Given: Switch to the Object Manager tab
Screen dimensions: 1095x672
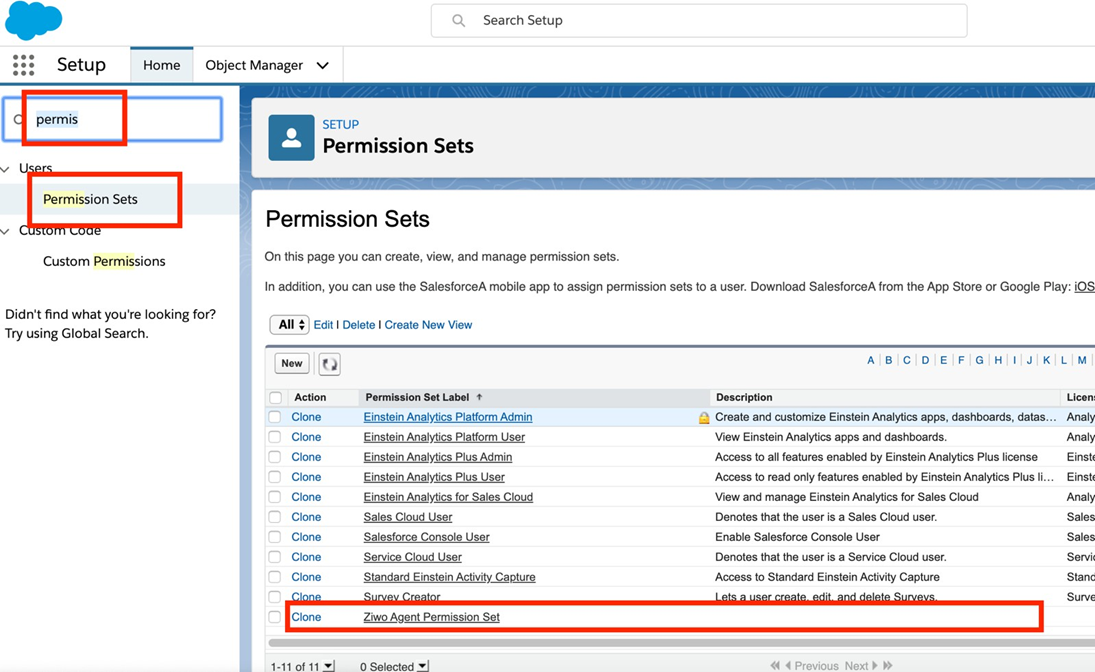Looking at the screenshot, I should pos(254,65).
